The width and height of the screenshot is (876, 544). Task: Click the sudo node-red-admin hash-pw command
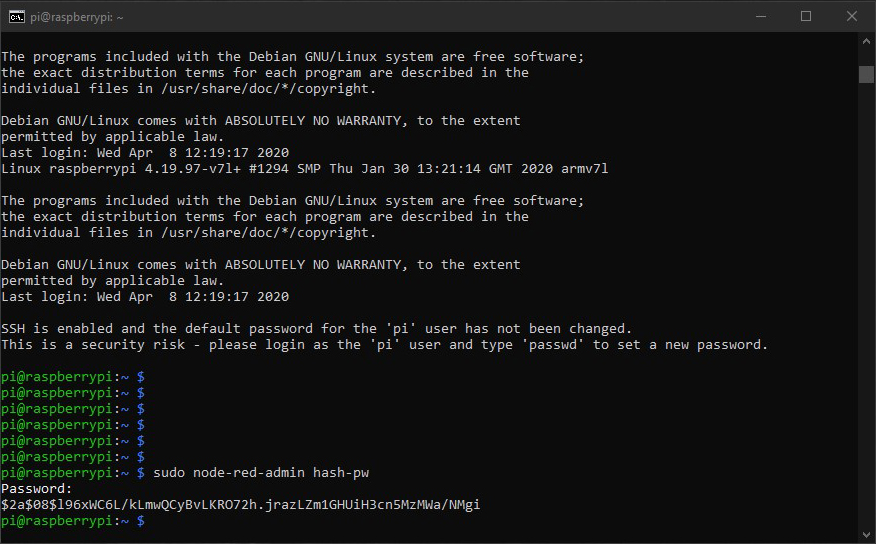pyautogui.click(x=261, y=473)
